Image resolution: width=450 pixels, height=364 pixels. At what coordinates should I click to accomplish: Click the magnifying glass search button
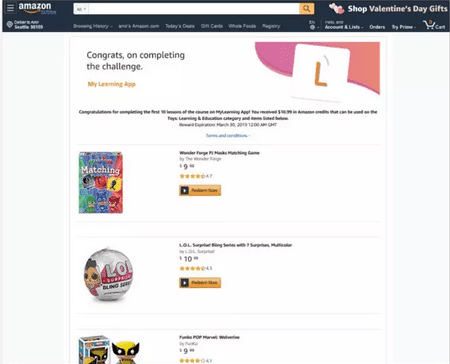[306, 9]
